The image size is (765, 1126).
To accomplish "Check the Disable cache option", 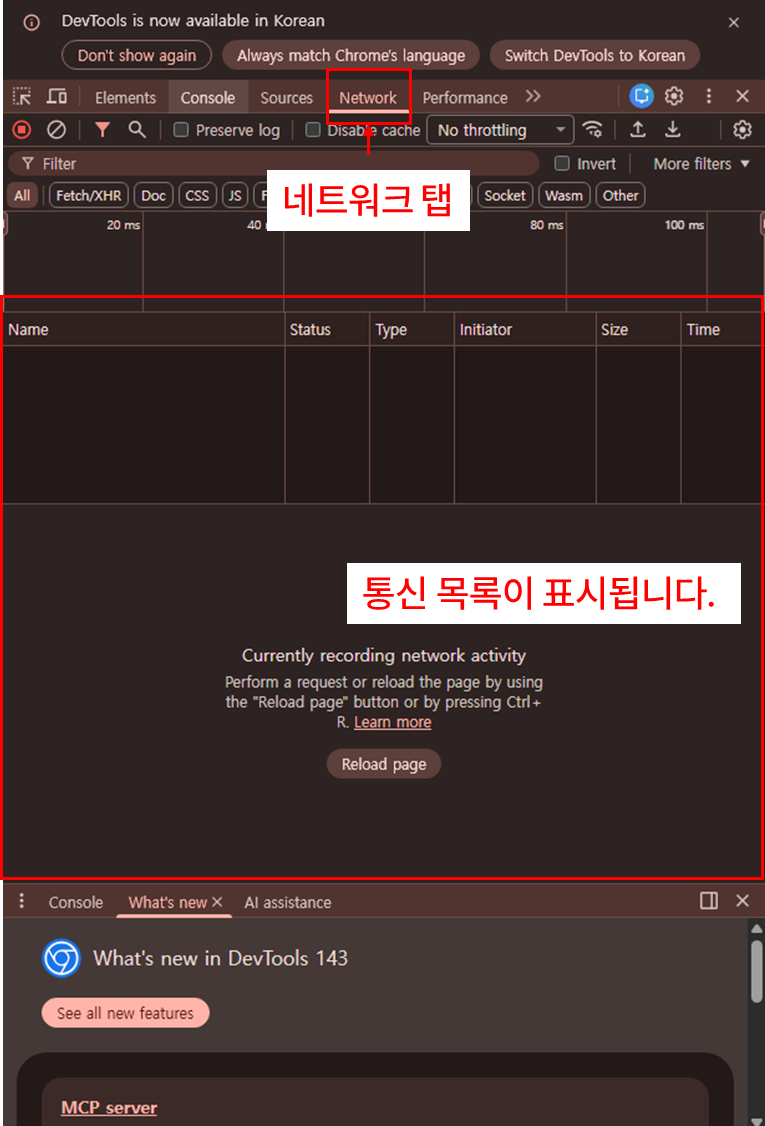I will [x=313, y=130].
